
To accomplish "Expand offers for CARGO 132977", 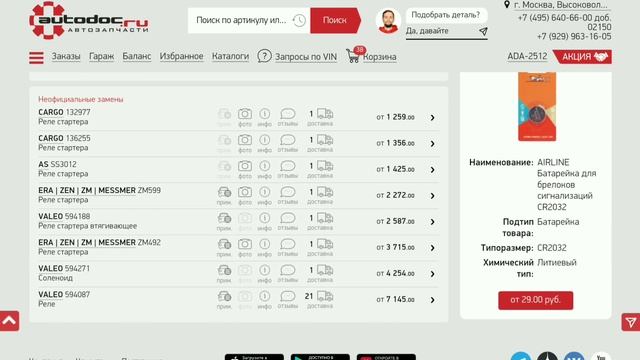I will tap(432, 118).
